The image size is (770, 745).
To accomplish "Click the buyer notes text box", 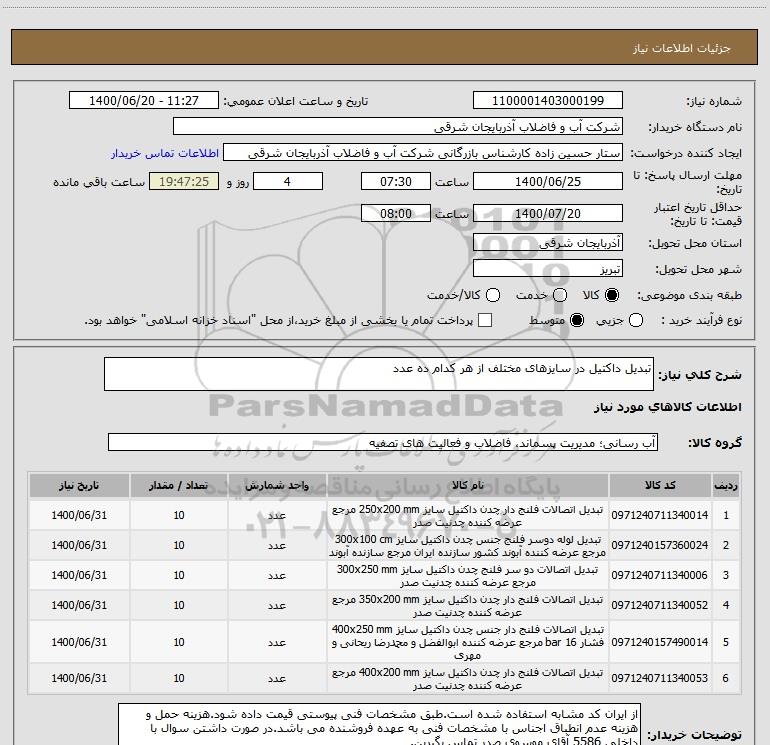I will (379, 724).
